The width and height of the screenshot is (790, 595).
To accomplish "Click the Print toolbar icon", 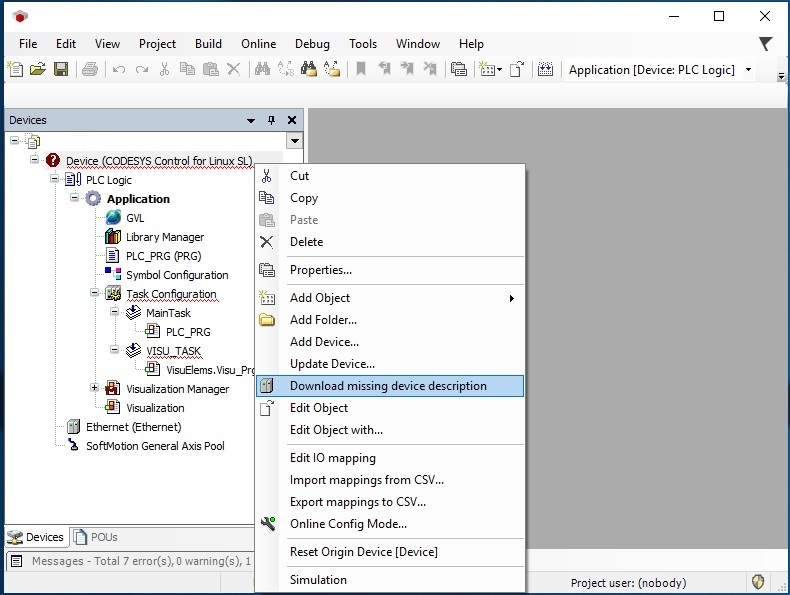I will [x=90, y=70].
